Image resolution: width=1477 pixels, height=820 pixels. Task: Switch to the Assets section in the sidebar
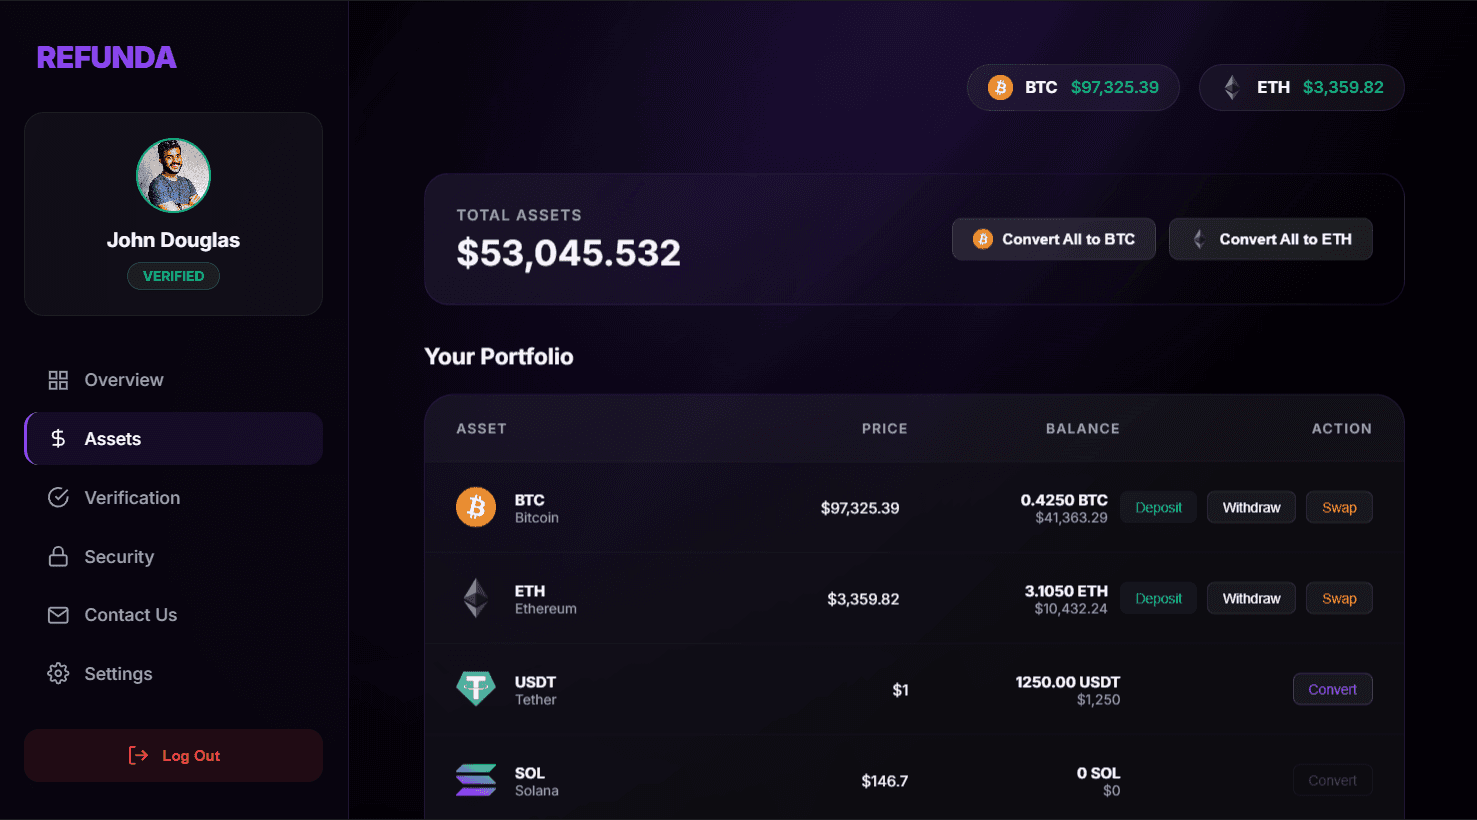pyautogui.click(x=112, y=438)
